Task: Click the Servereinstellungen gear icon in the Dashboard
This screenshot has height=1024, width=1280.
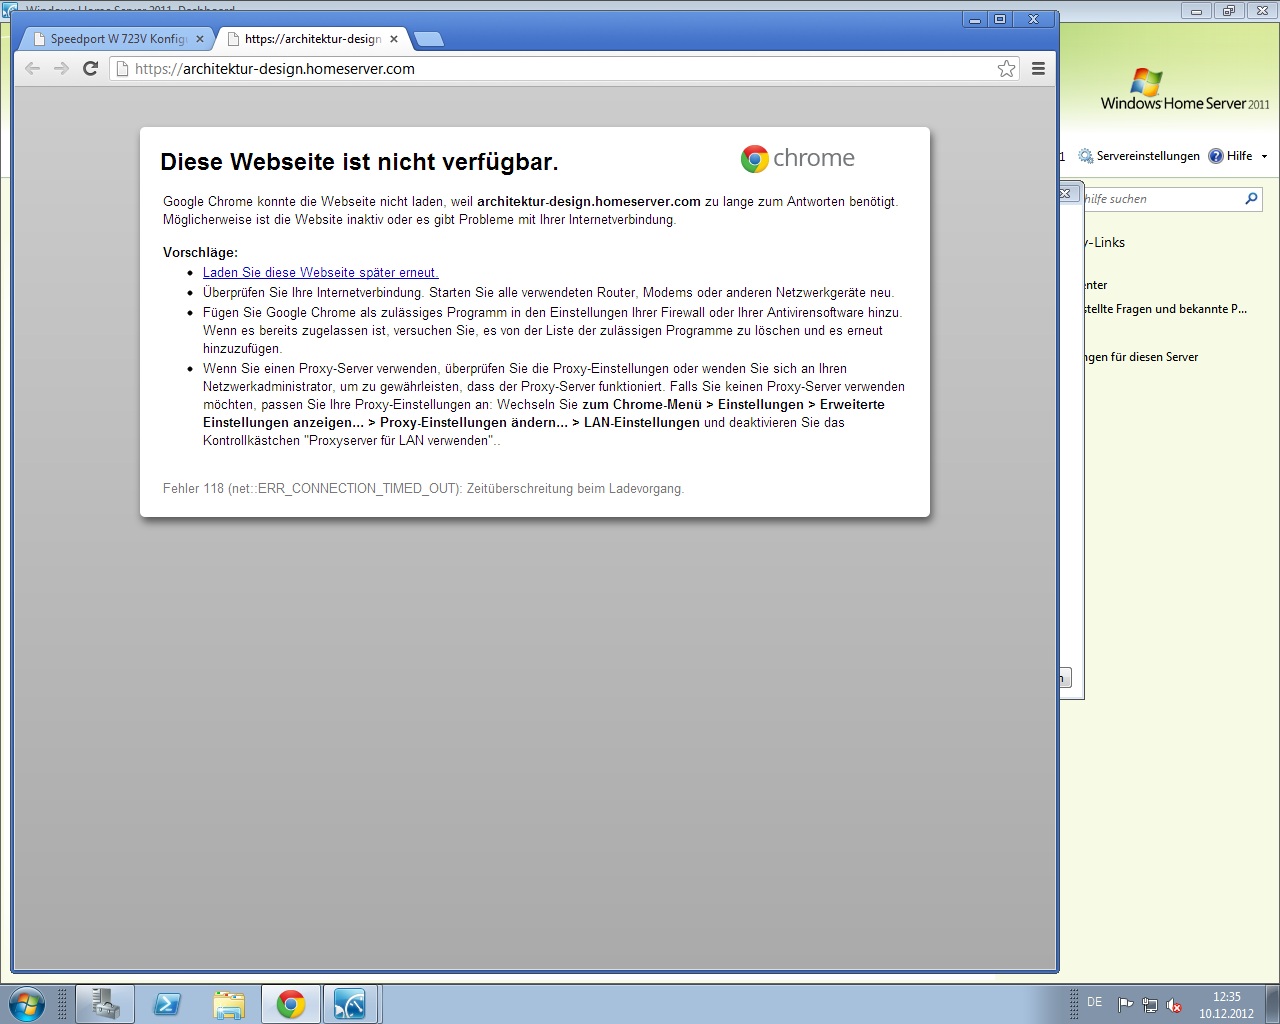Action: point(1086,156)
